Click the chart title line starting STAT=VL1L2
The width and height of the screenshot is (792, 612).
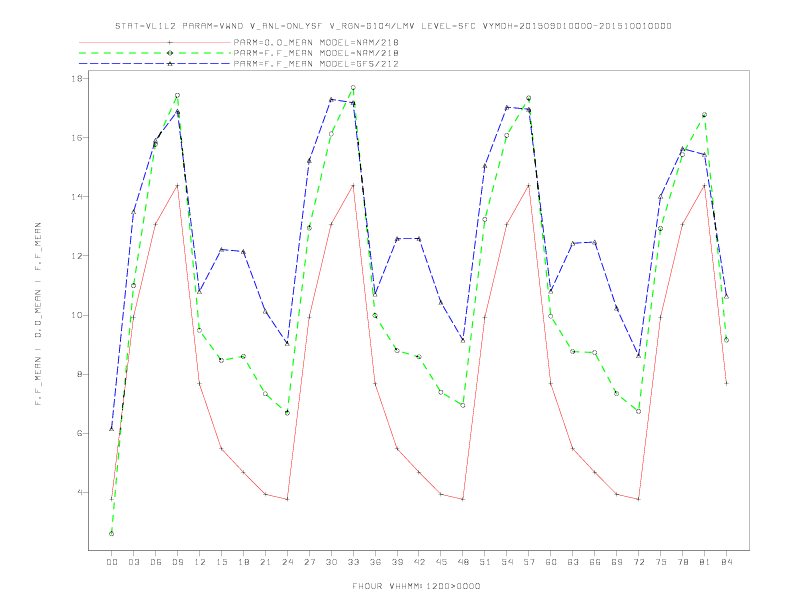pyautogui.click(x=393, y=26)
